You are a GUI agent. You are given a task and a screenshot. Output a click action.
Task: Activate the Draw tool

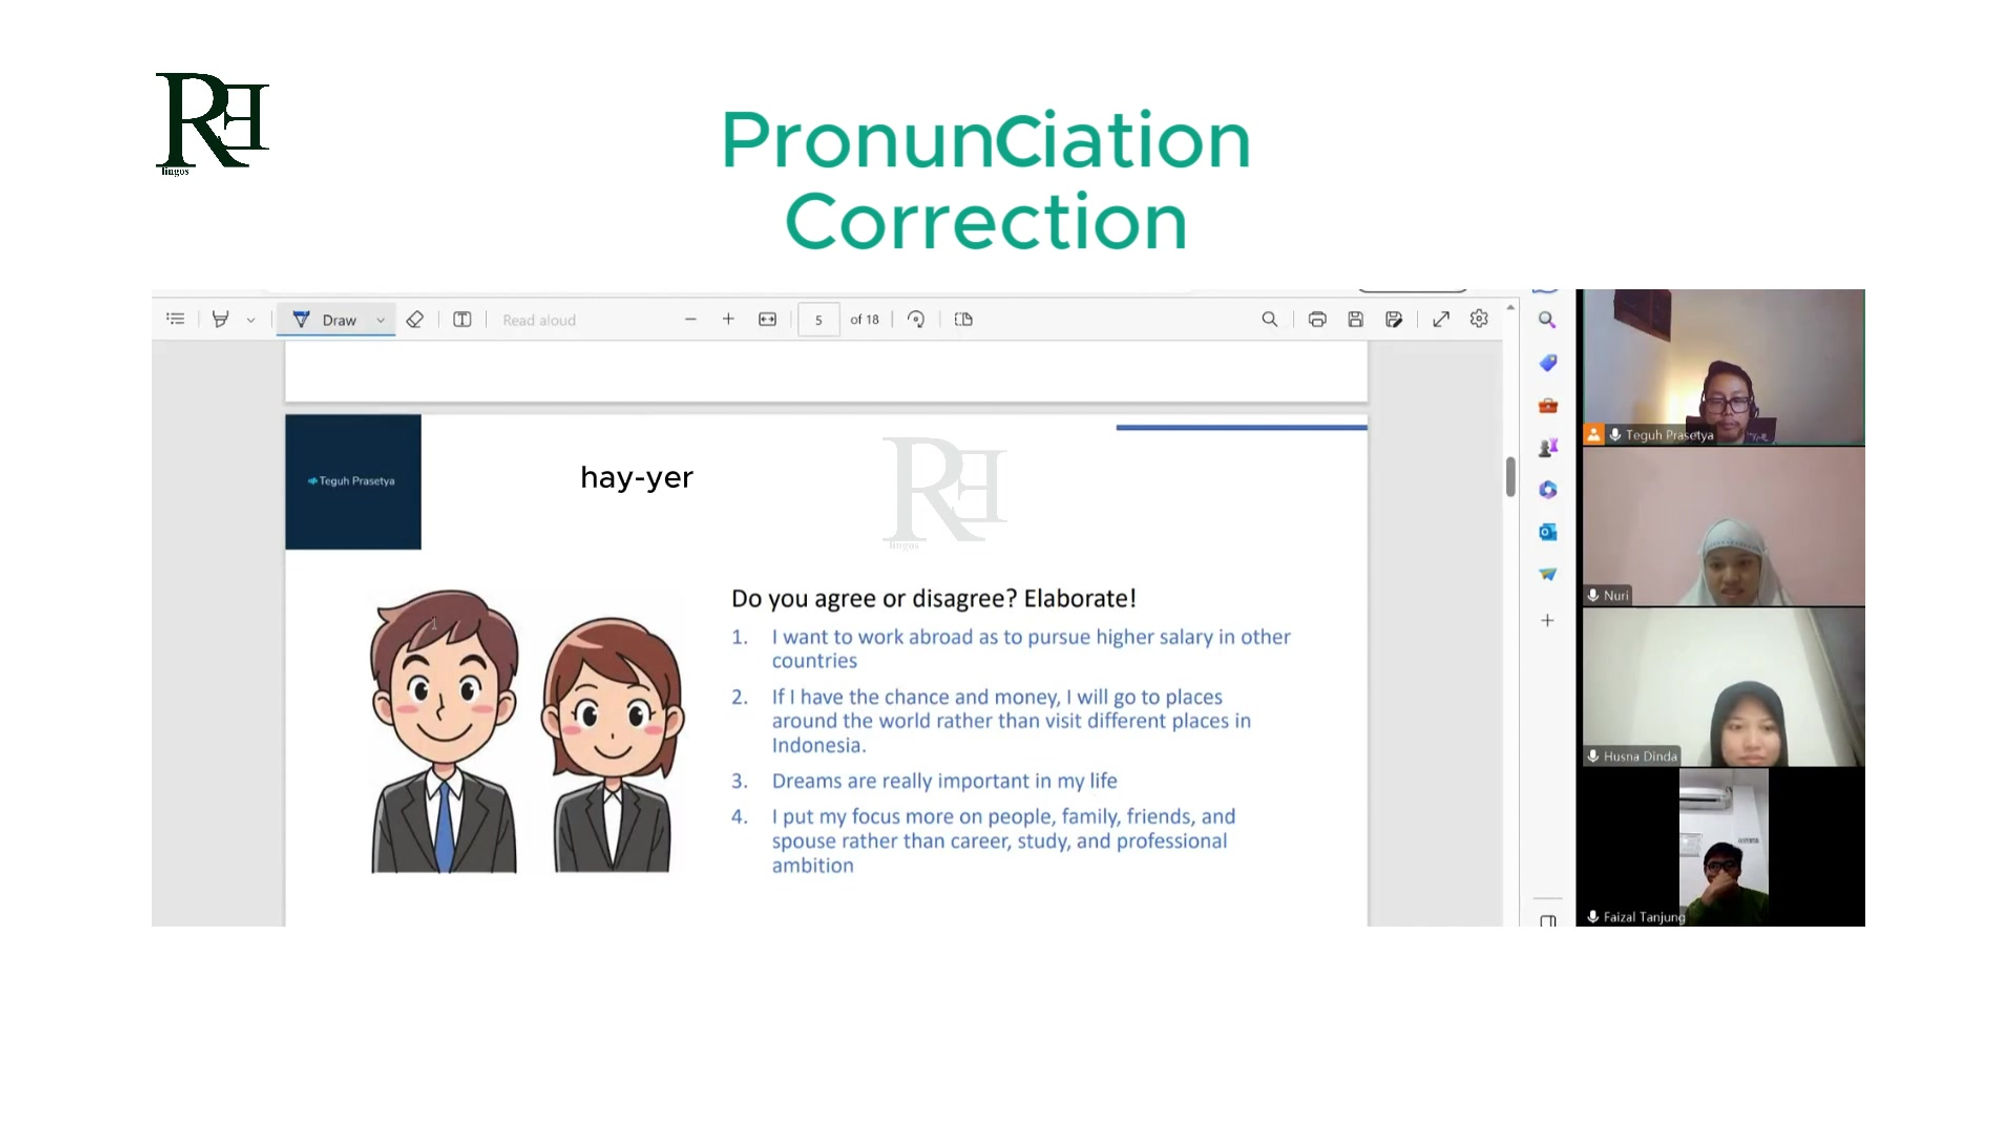point(325,321)
